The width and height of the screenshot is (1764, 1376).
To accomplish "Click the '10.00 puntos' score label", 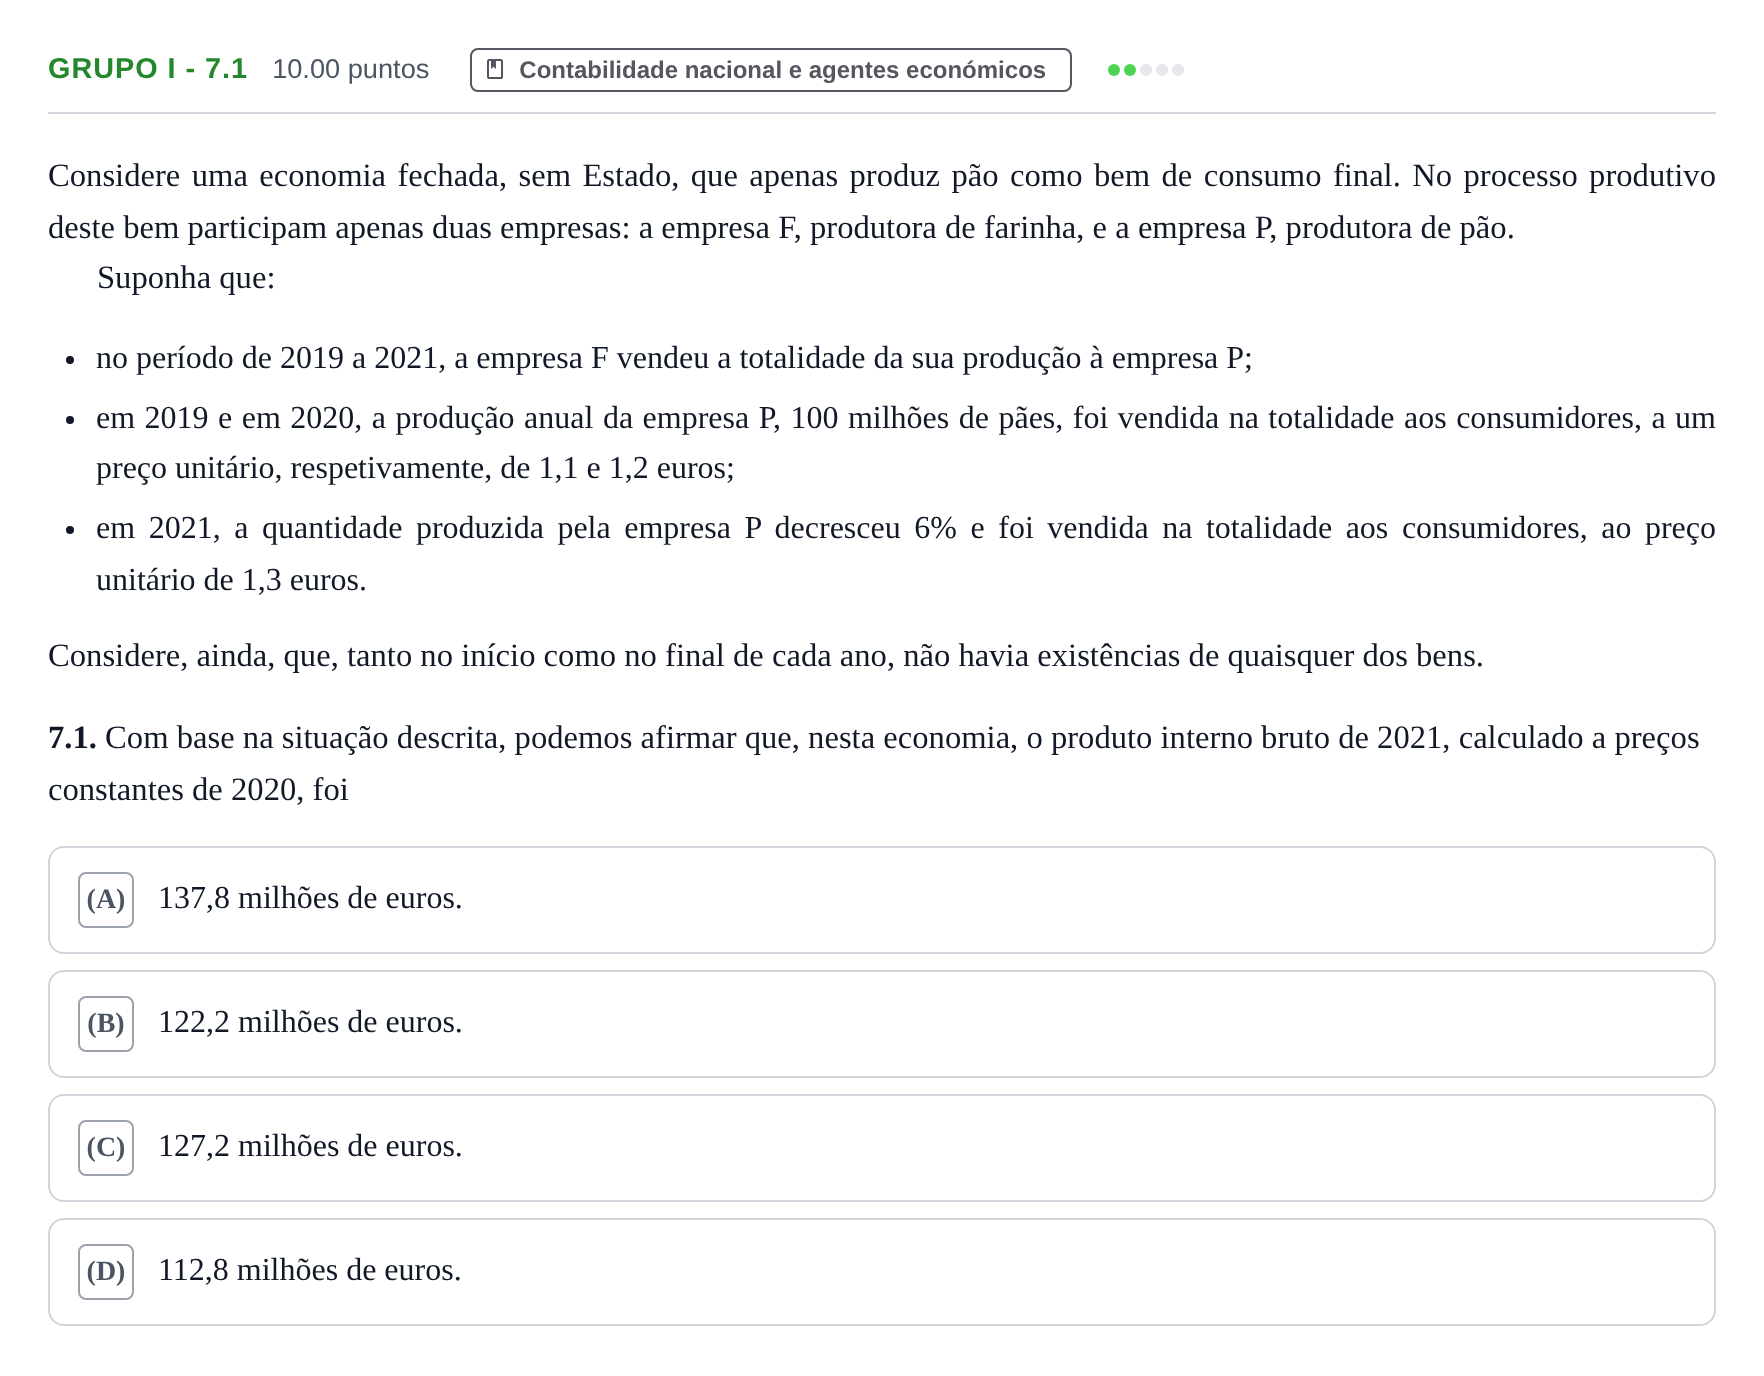I will tap(351, 69).
